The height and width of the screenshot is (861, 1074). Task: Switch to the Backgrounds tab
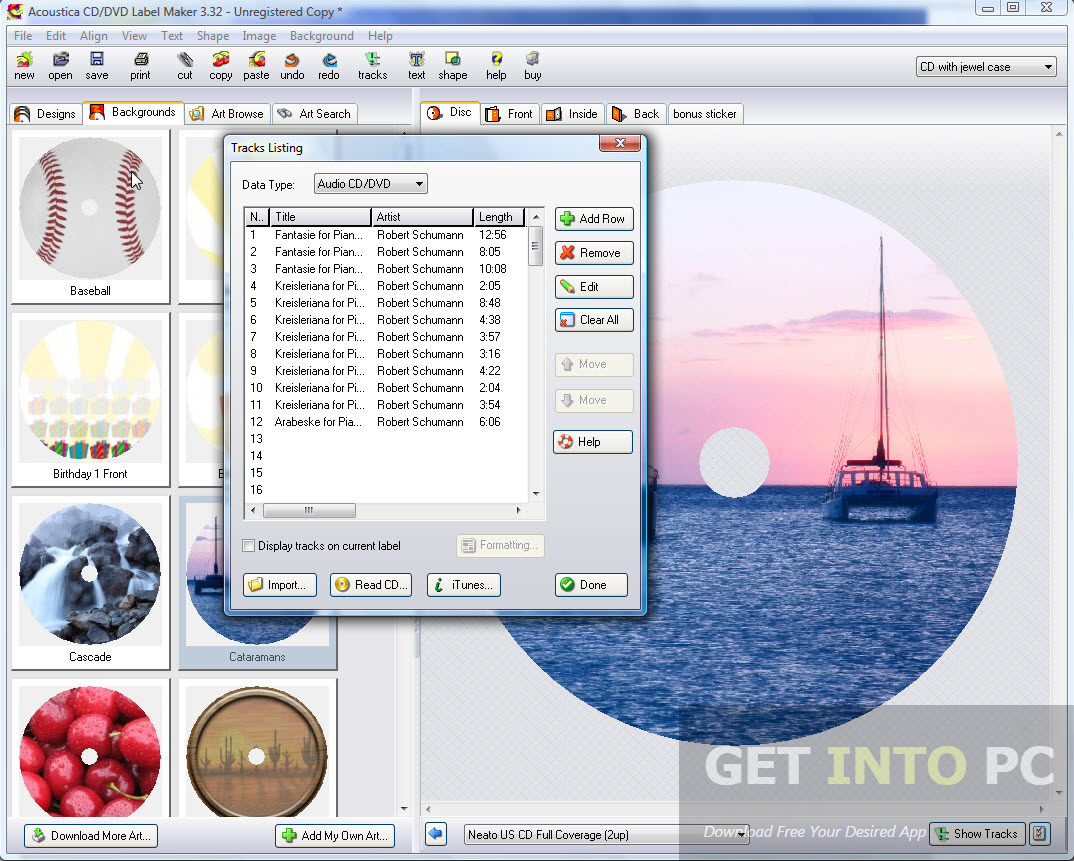tap(133, 112)
